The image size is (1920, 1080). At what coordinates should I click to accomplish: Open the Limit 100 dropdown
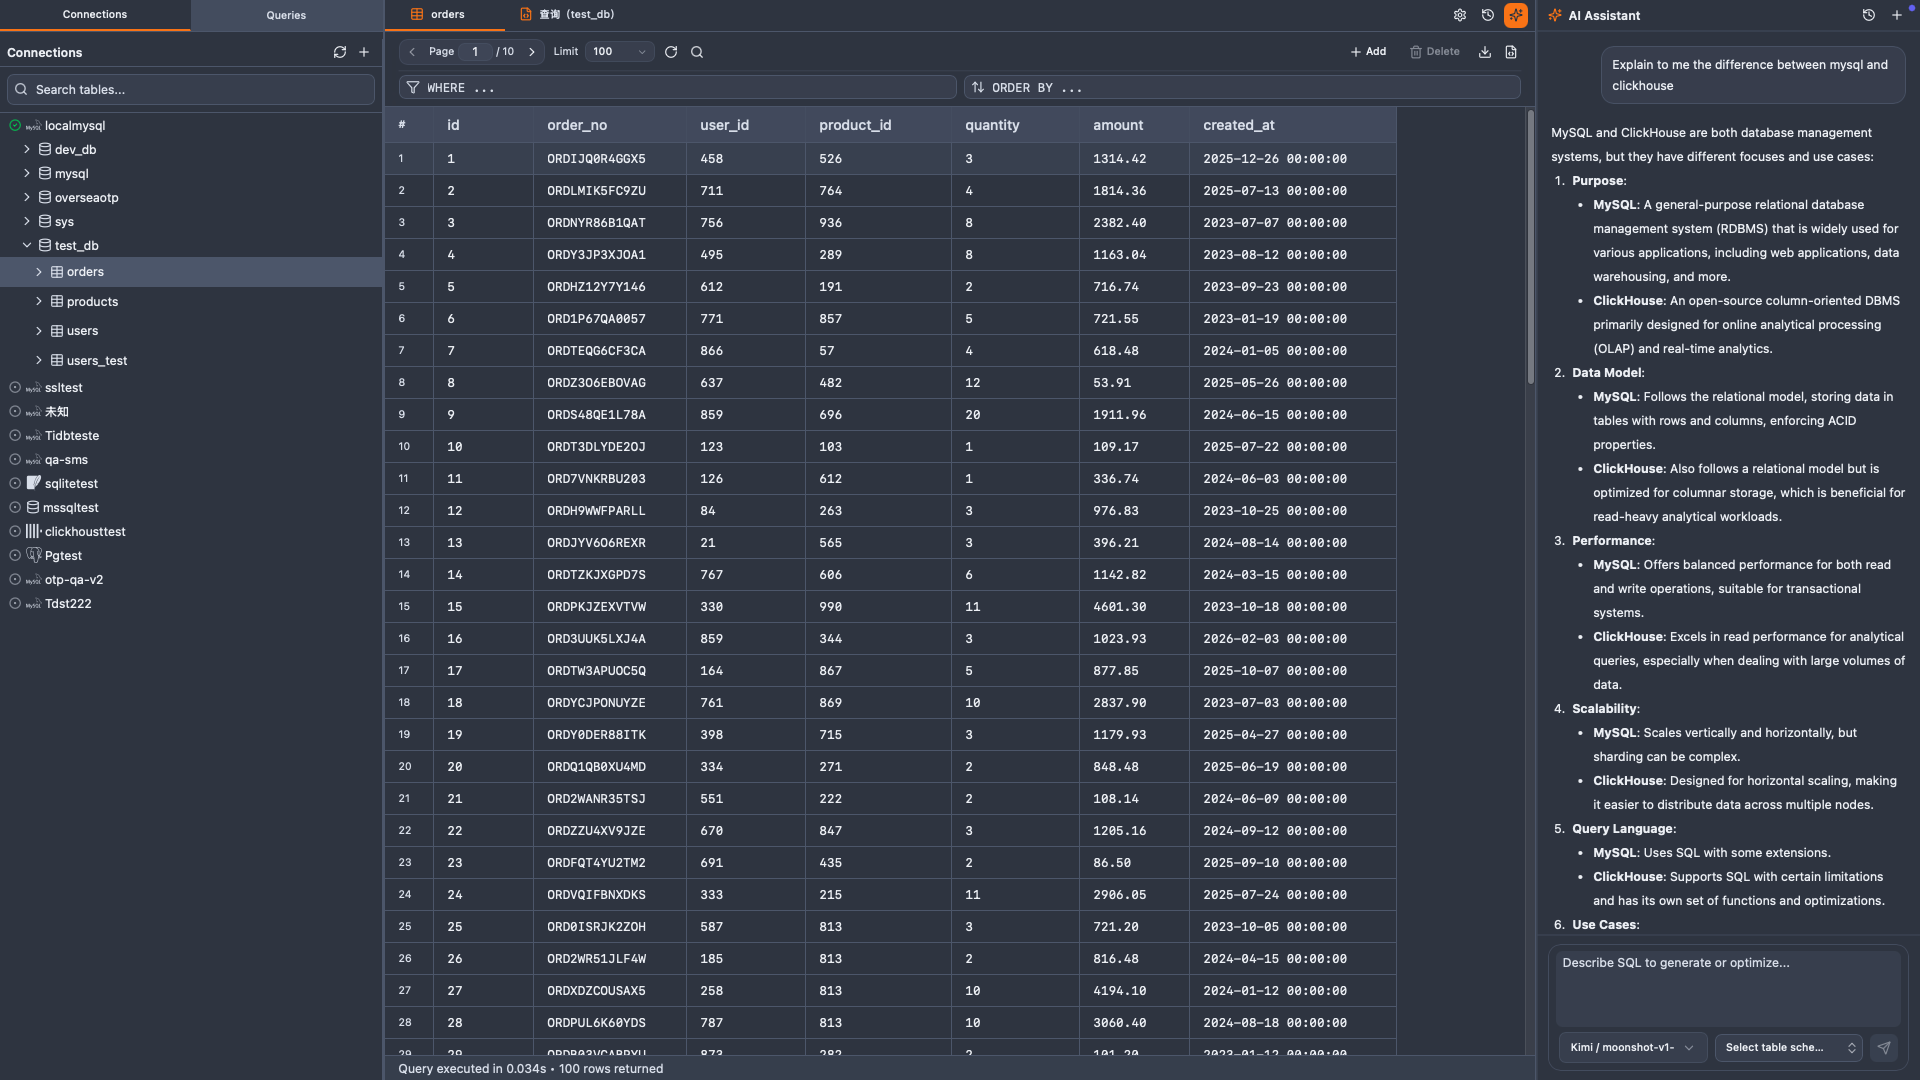tap(618, 51)
